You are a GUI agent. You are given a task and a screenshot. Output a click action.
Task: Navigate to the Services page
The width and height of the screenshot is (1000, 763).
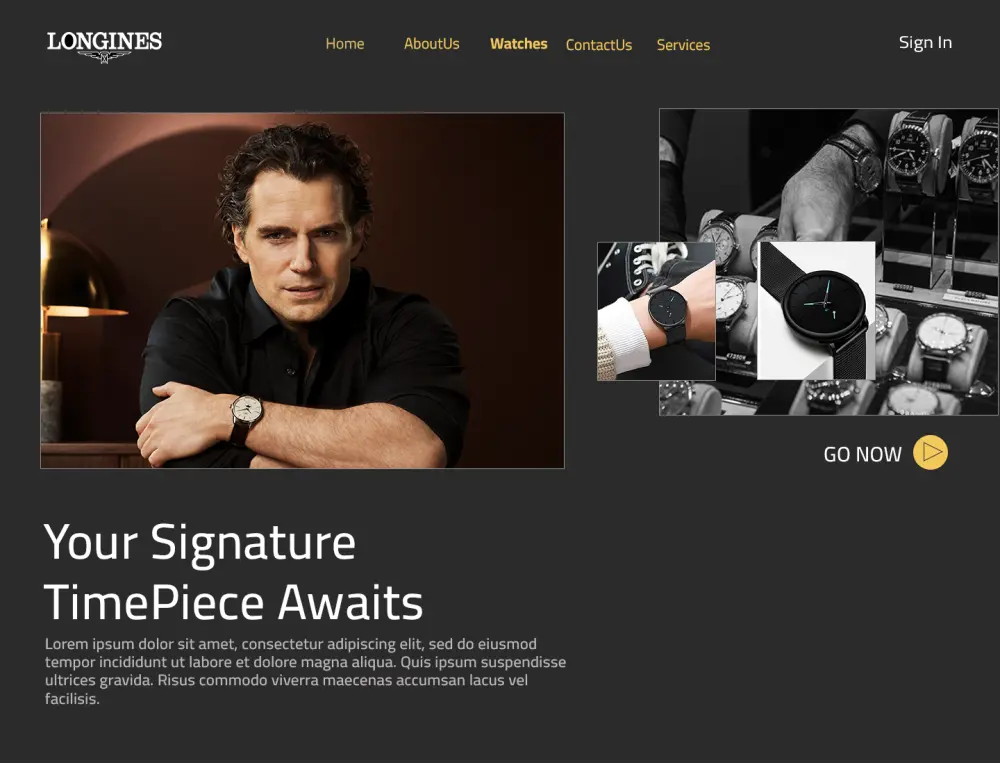point(683,45)
